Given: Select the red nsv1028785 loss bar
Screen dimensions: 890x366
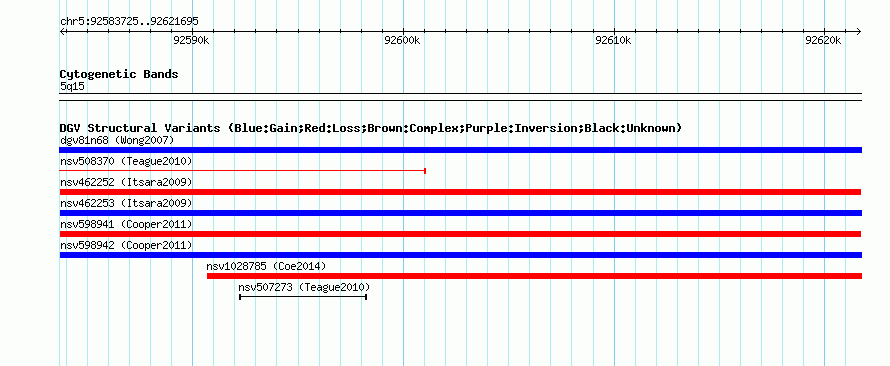Looking at the screenshot, I should pyautogui.click(x=535, y=276).
